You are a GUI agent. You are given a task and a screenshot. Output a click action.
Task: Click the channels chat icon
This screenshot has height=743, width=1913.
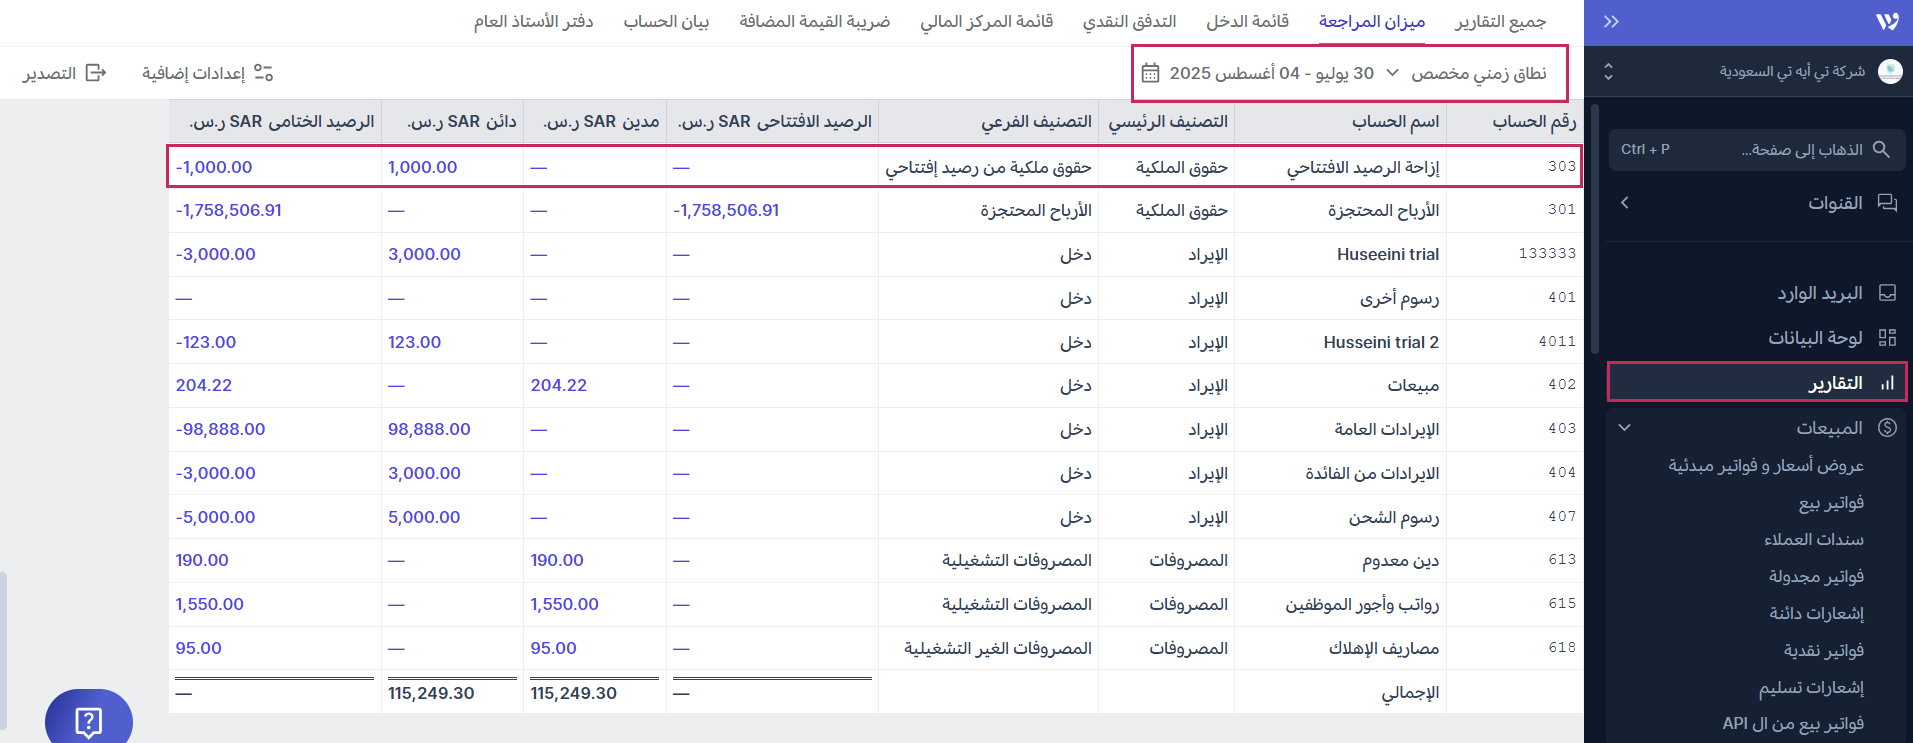1887,203
